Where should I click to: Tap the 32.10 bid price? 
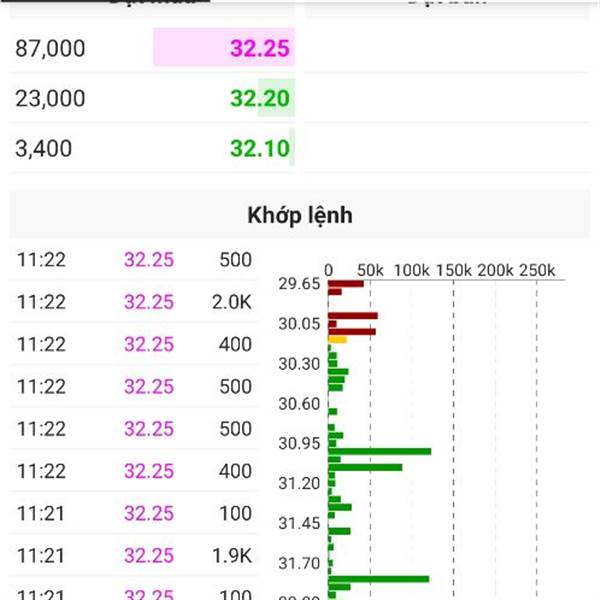(260, 148)
